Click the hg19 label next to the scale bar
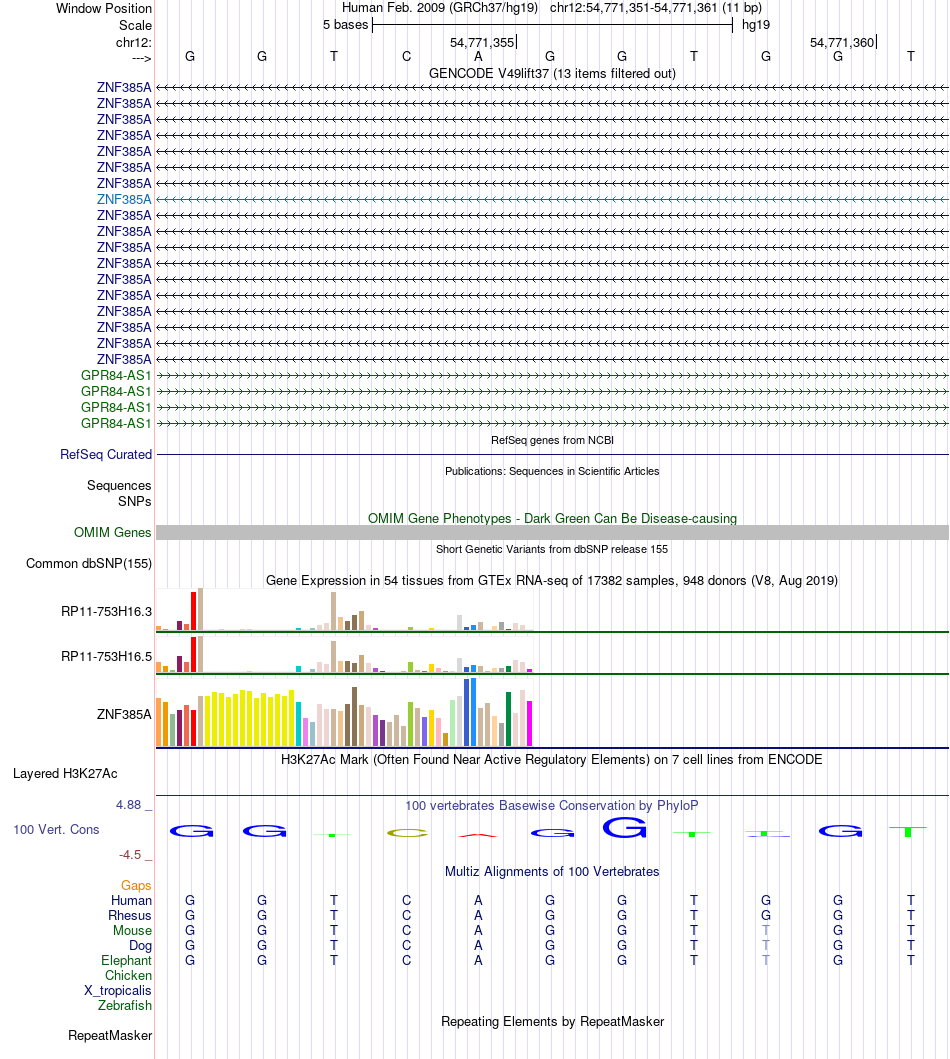This screenshot has width=950, height=1059. pos(756,25)
